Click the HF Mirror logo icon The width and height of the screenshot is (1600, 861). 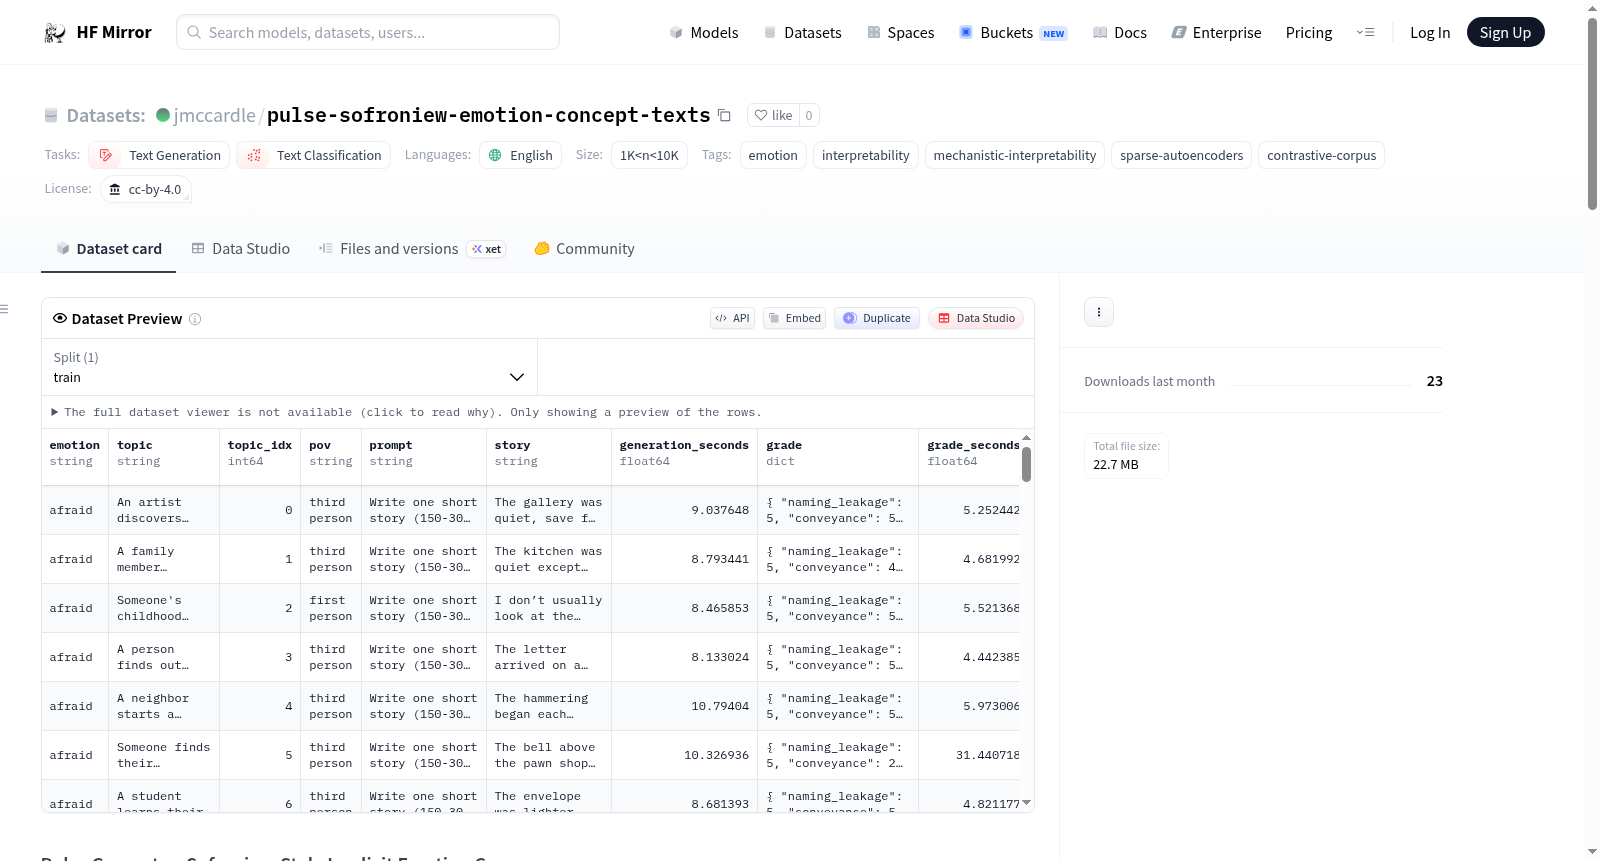[55, 33]
